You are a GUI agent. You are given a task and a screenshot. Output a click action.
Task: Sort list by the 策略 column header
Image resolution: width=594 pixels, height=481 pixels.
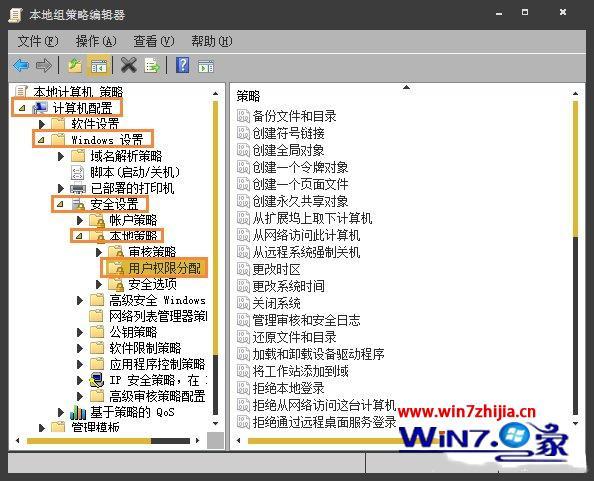coord(248,96)
